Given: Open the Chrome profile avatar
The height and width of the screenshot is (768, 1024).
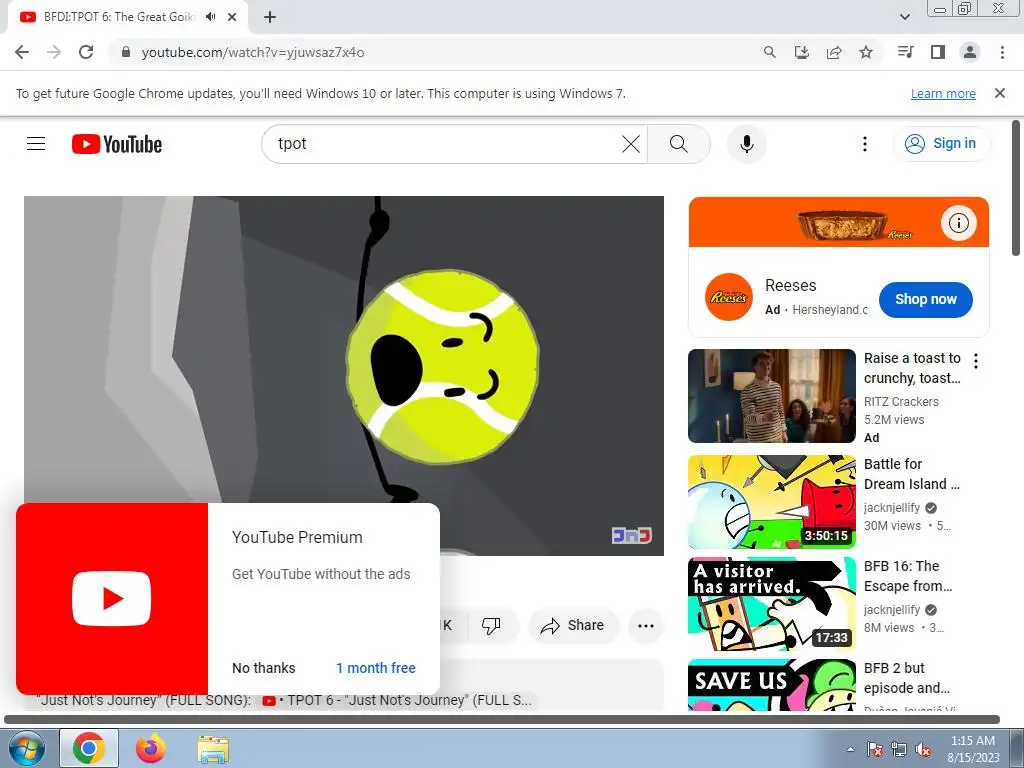Looking at the screenshot, I should pos(970,52).
